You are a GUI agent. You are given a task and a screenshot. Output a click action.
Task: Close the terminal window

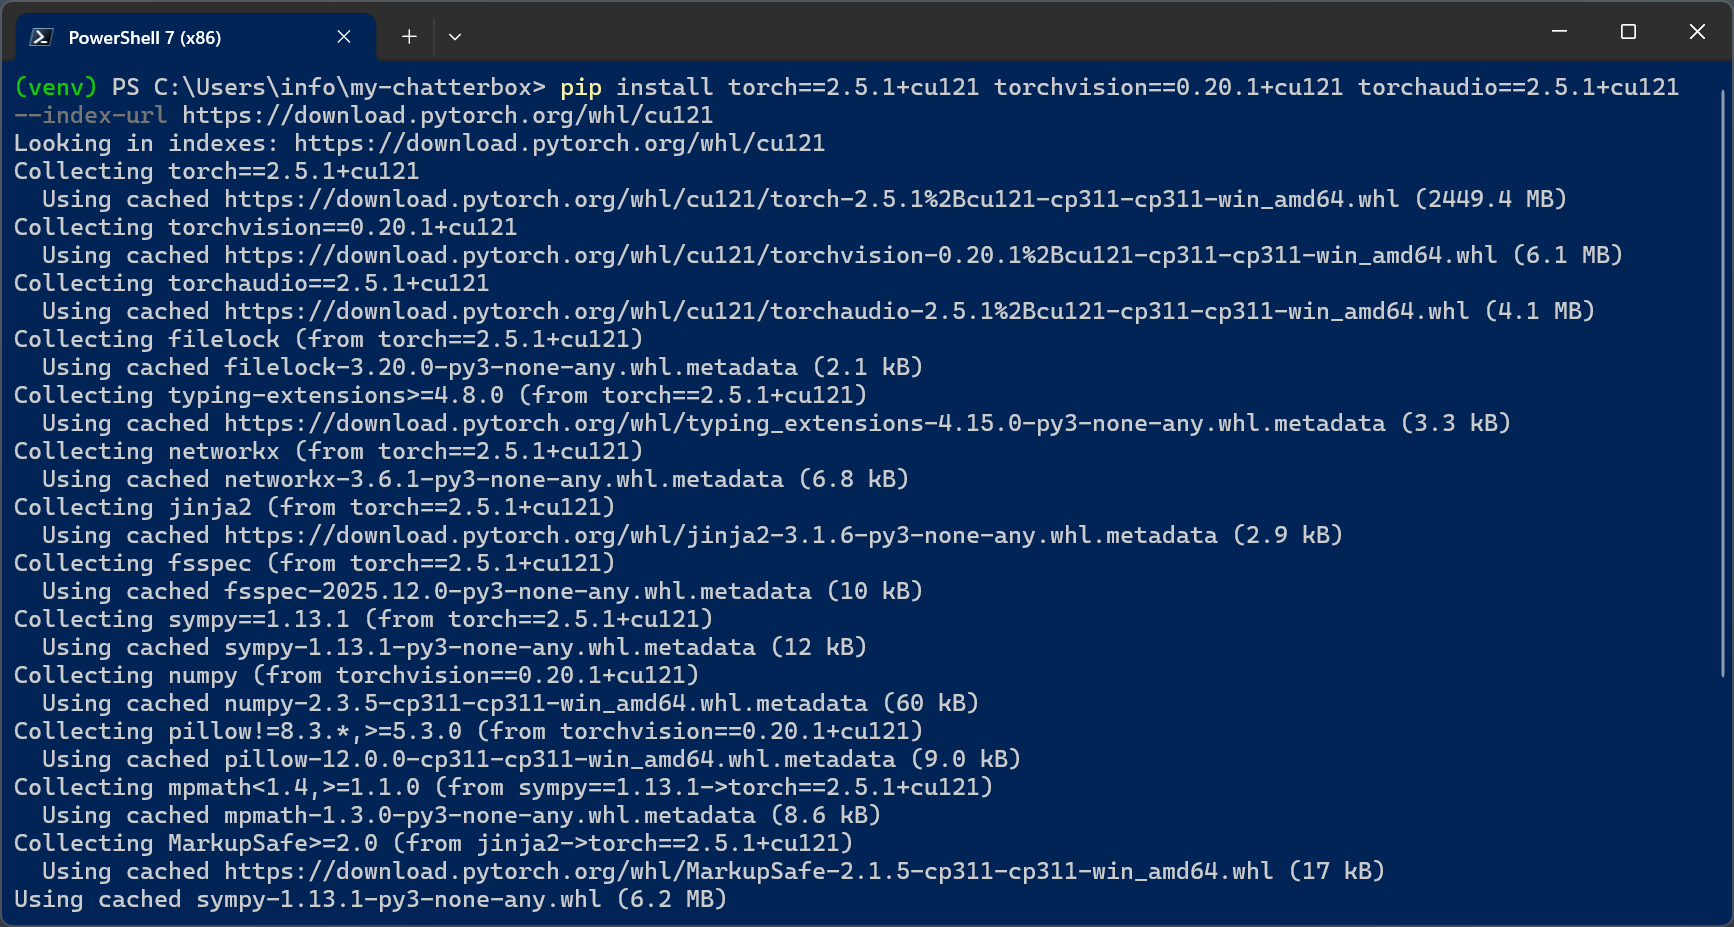click(1697, 32)
